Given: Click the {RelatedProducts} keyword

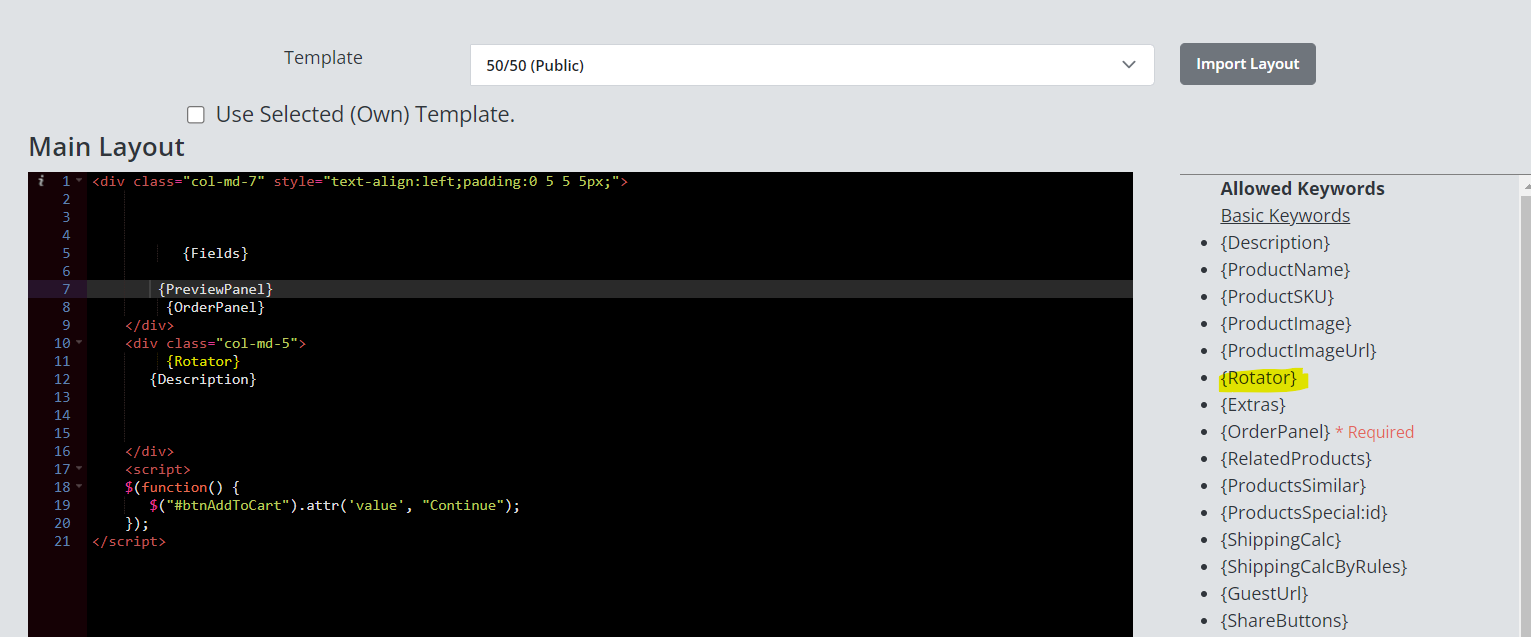Looking at the screenshot, I should (x=1296, y=459).
